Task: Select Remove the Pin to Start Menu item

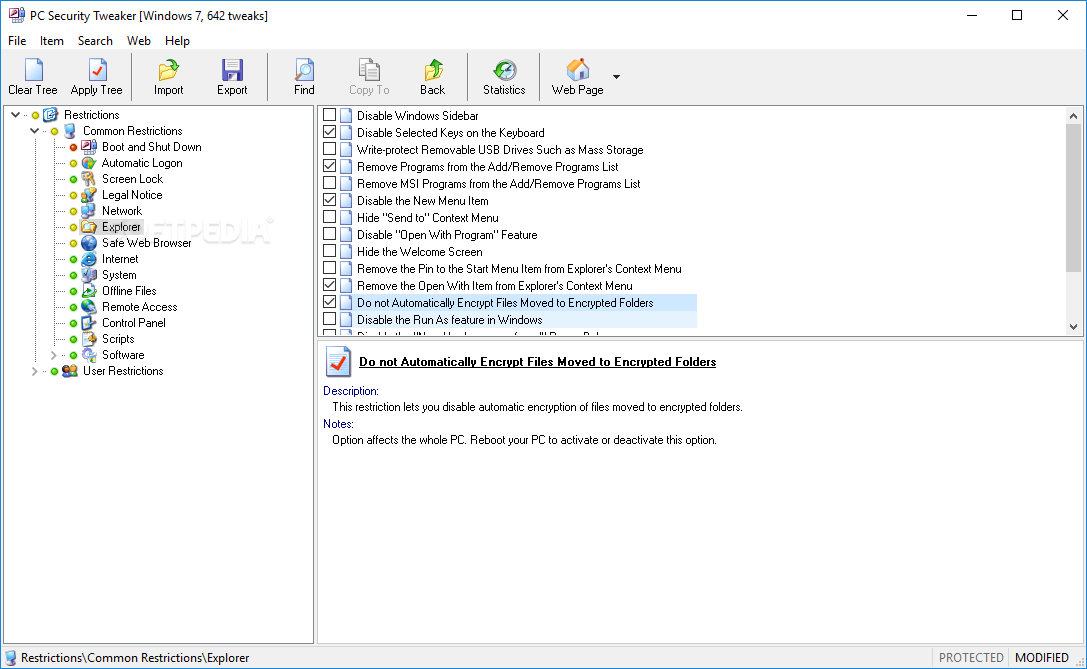Action: tap(519, 269)
